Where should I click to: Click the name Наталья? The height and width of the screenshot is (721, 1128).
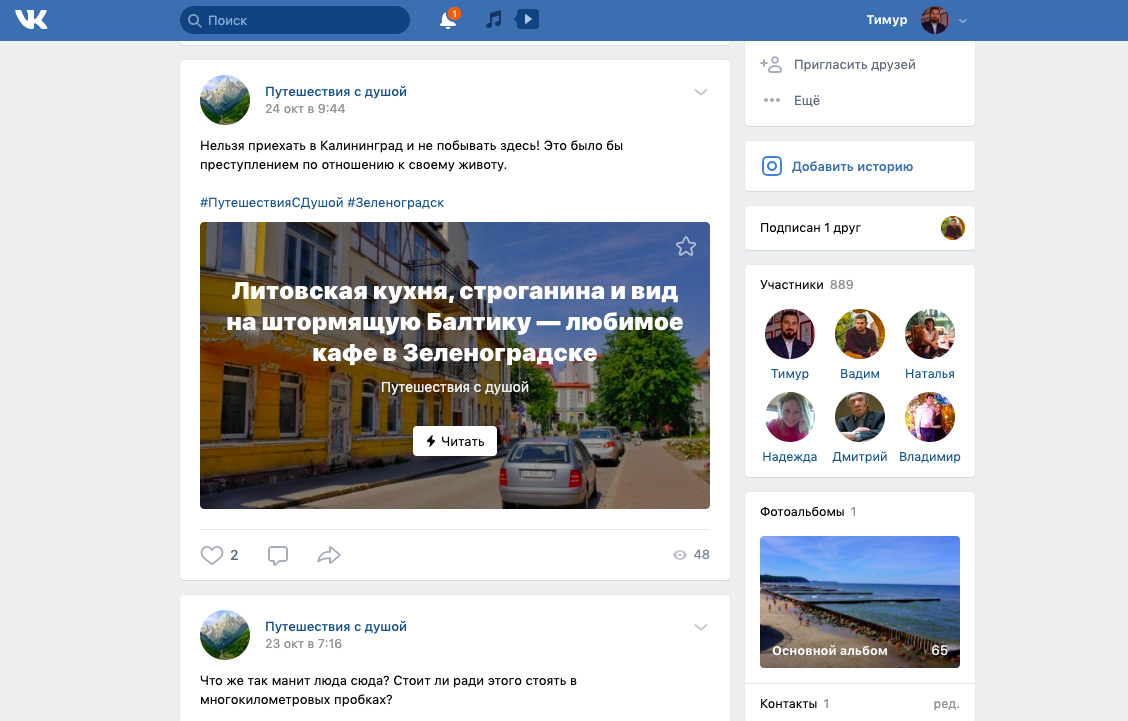(929, 373)
